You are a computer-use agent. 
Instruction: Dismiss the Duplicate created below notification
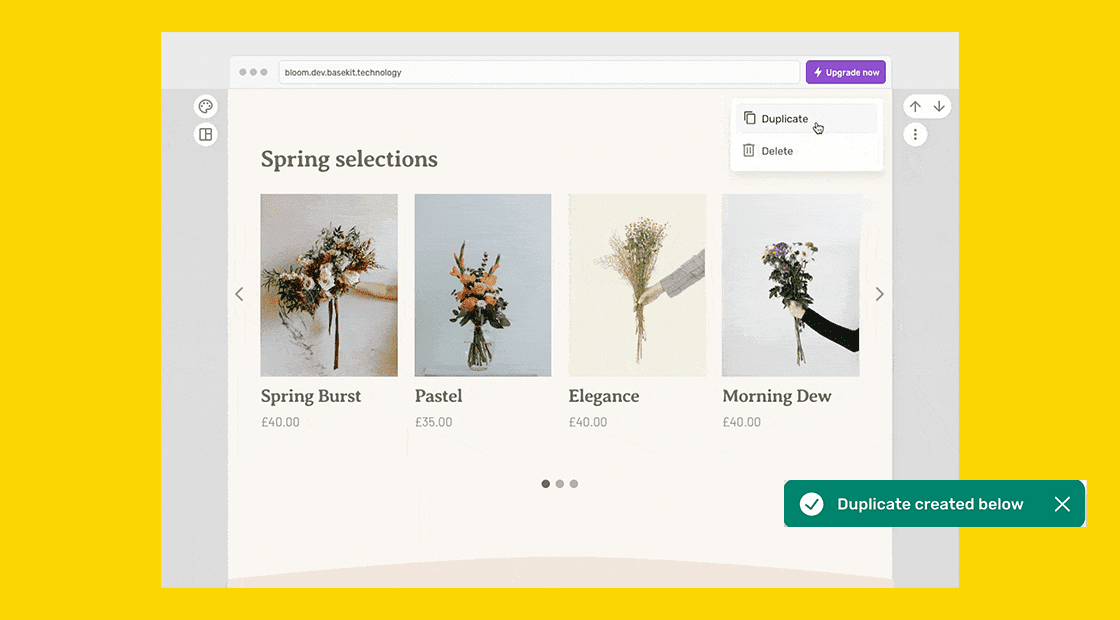1062,504
